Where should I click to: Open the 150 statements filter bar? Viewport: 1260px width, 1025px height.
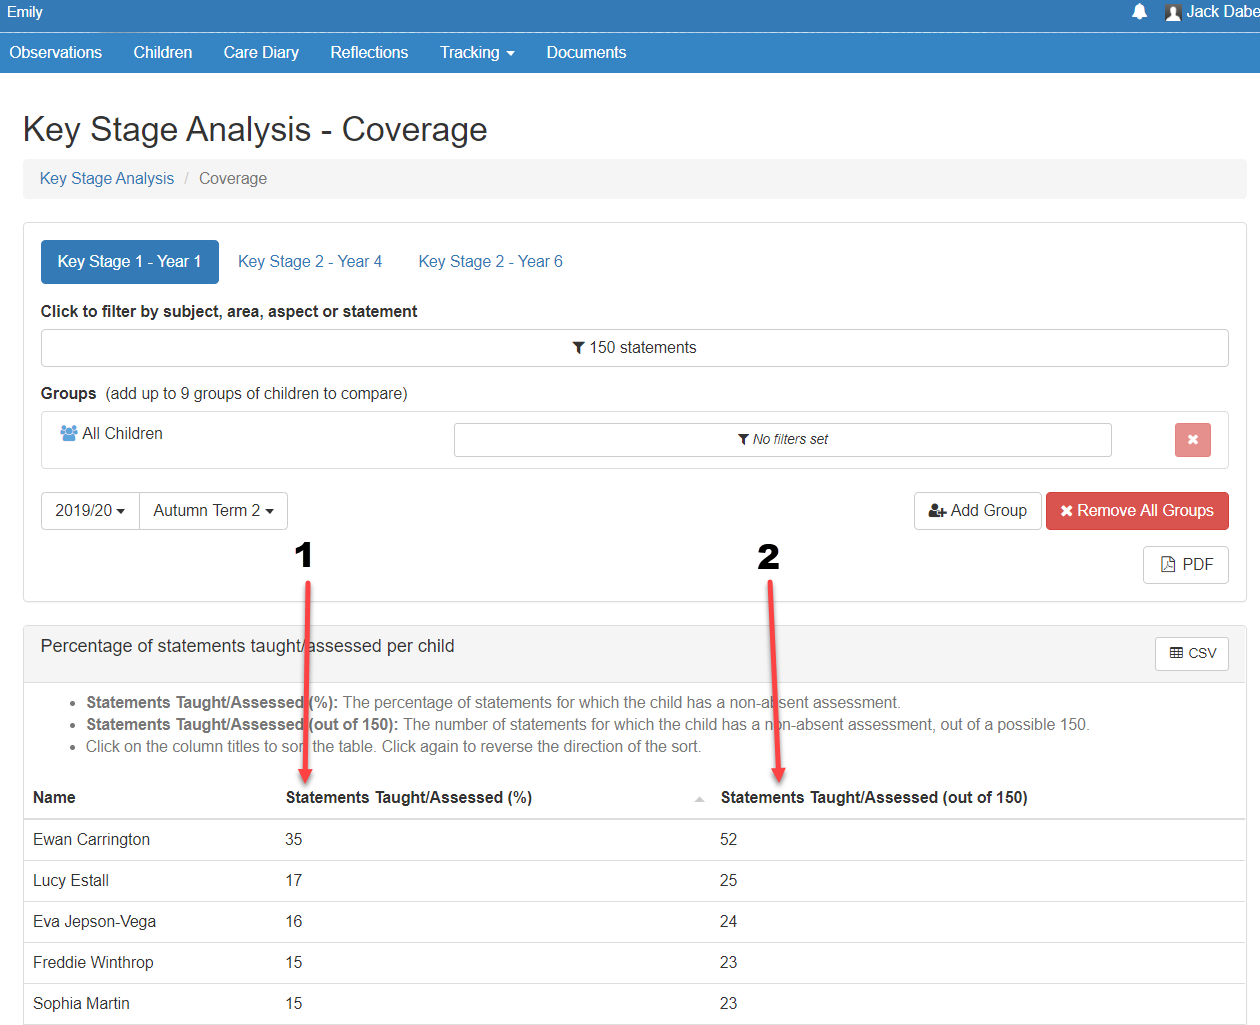[634, 348]
